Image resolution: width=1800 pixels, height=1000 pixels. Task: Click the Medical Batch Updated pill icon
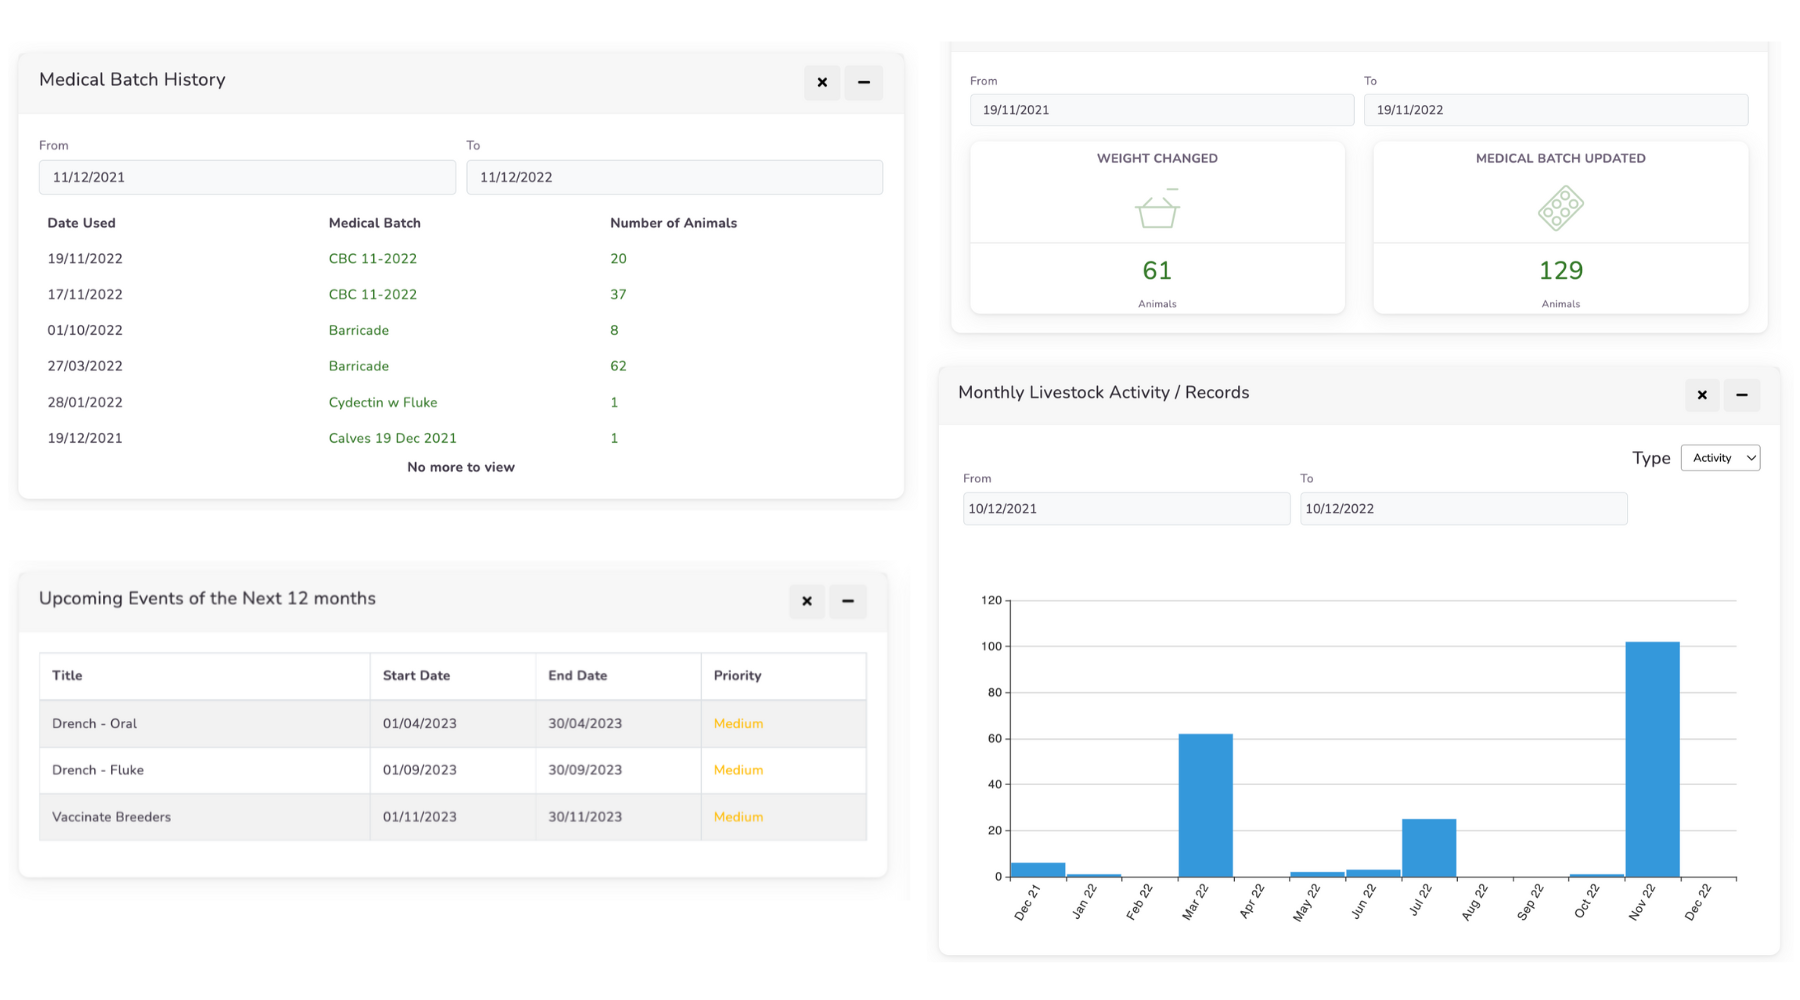pyautogui.click(x=1560, y=208)
